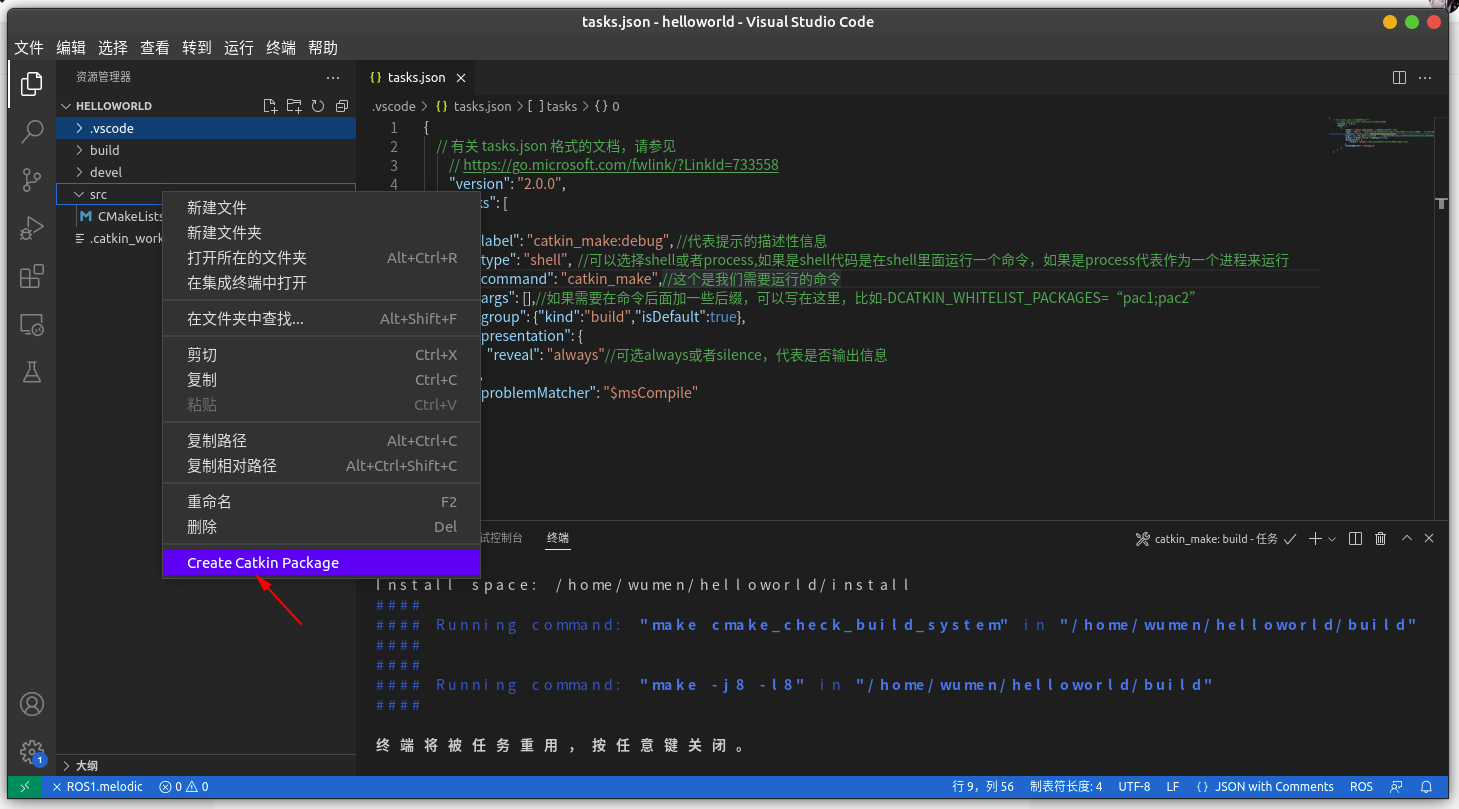Open the Source Control sidebar icon
This screenshot has width=1459, height=809.
31,180
